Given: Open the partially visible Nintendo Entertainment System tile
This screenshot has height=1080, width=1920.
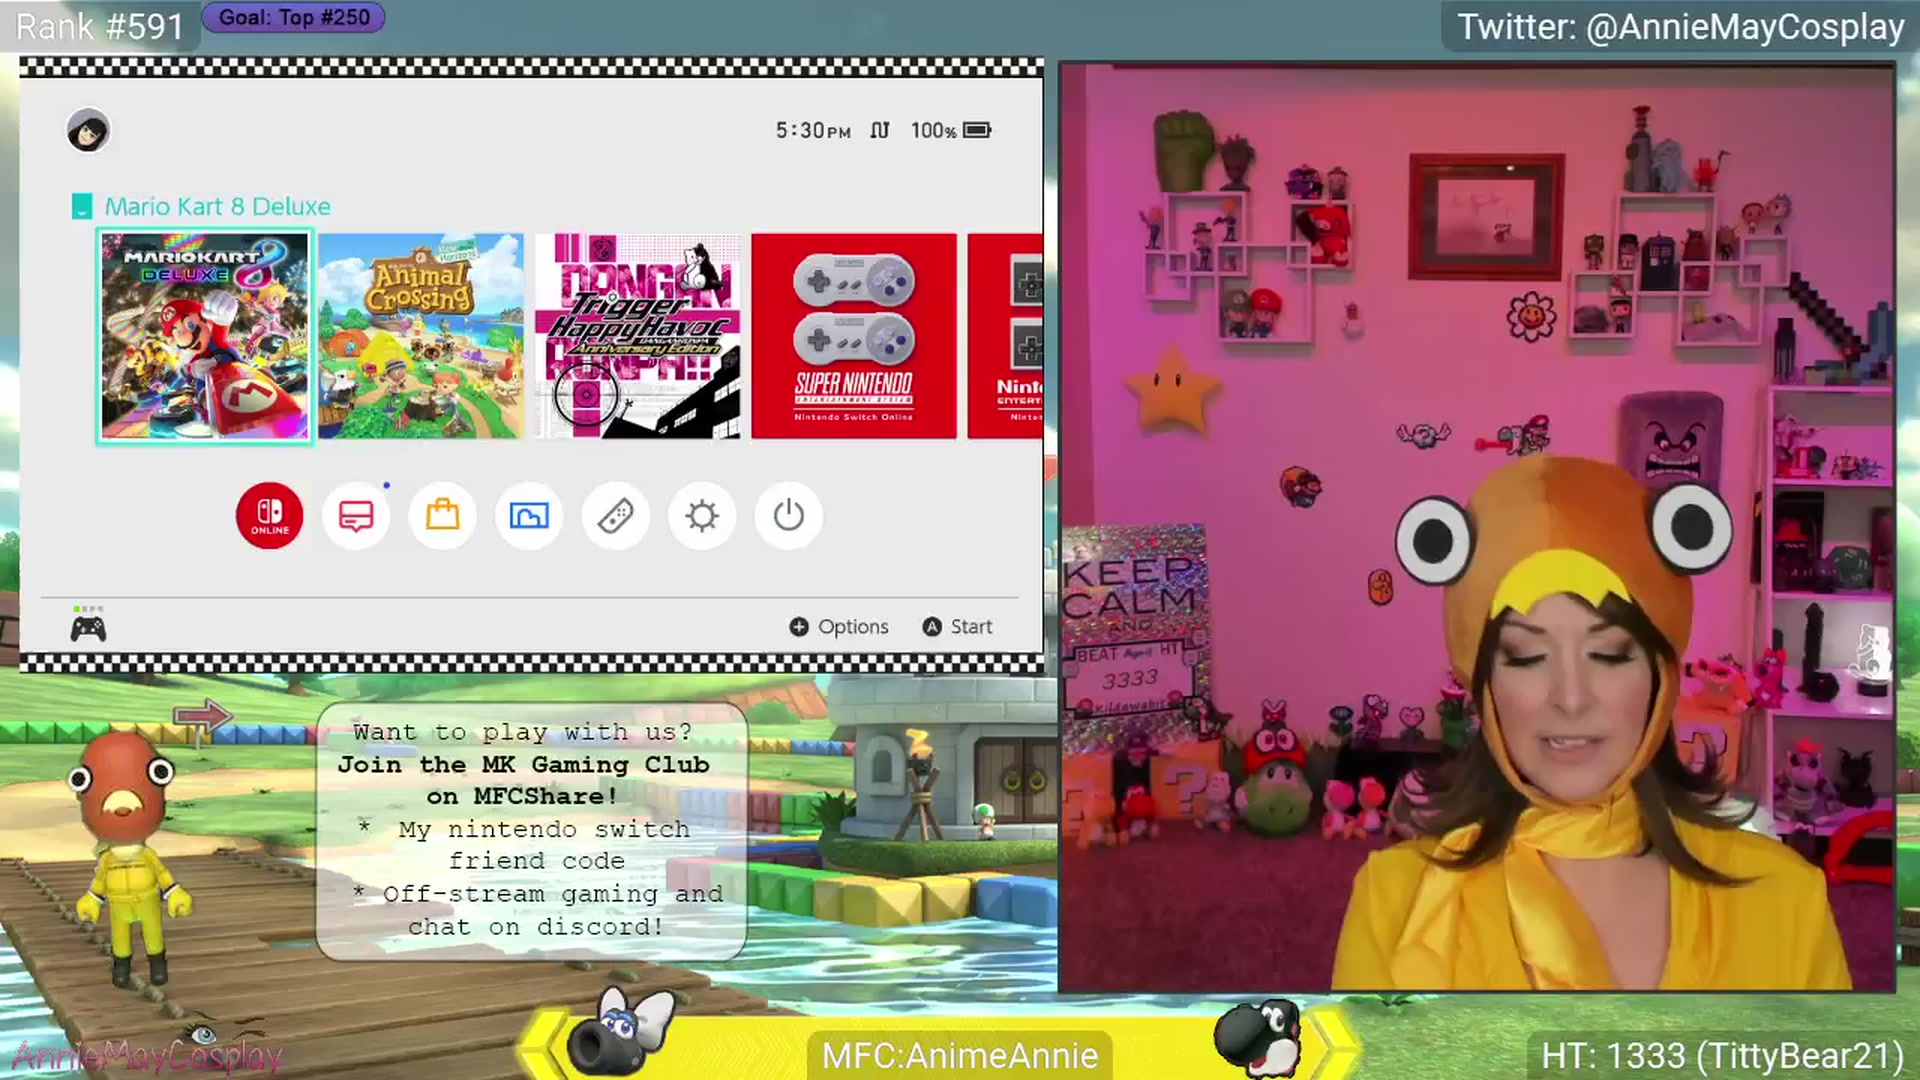Looking at the screenshot, I should pos(1005,336).
